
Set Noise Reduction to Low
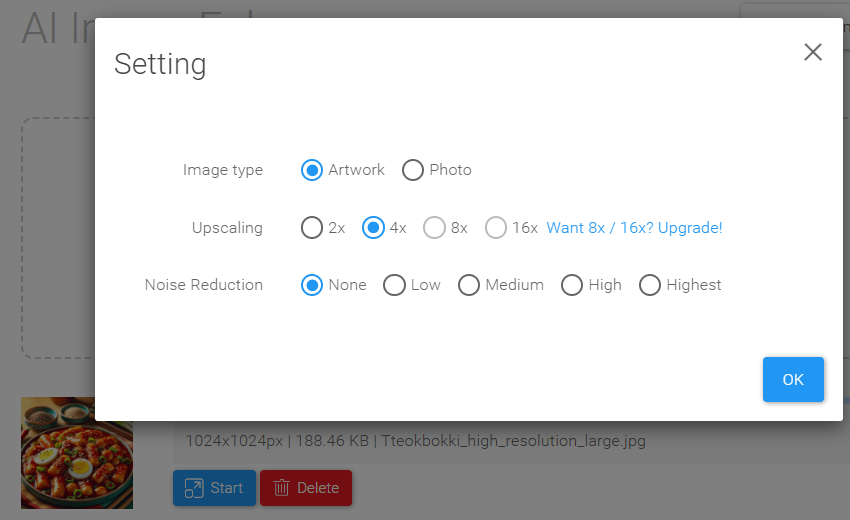(x=394, y=285)
